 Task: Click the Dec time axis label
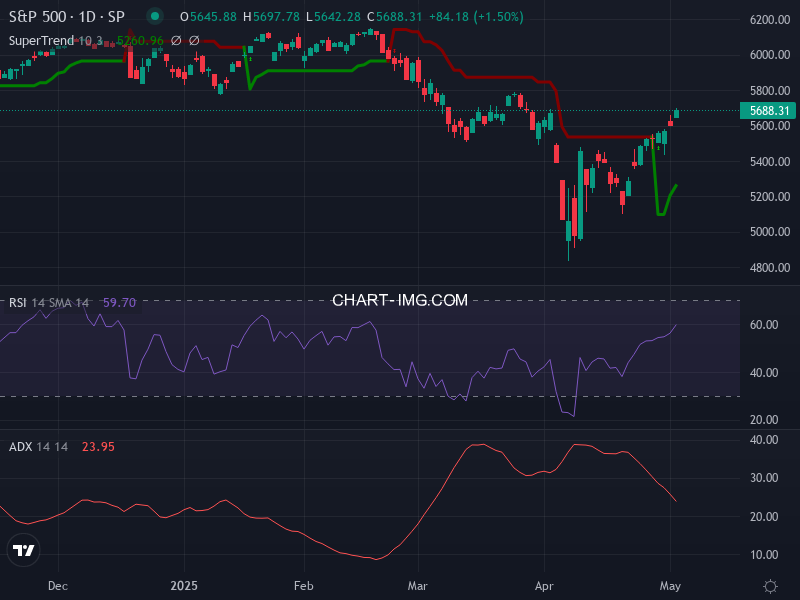pyautogui.click(x=58, y=586)
